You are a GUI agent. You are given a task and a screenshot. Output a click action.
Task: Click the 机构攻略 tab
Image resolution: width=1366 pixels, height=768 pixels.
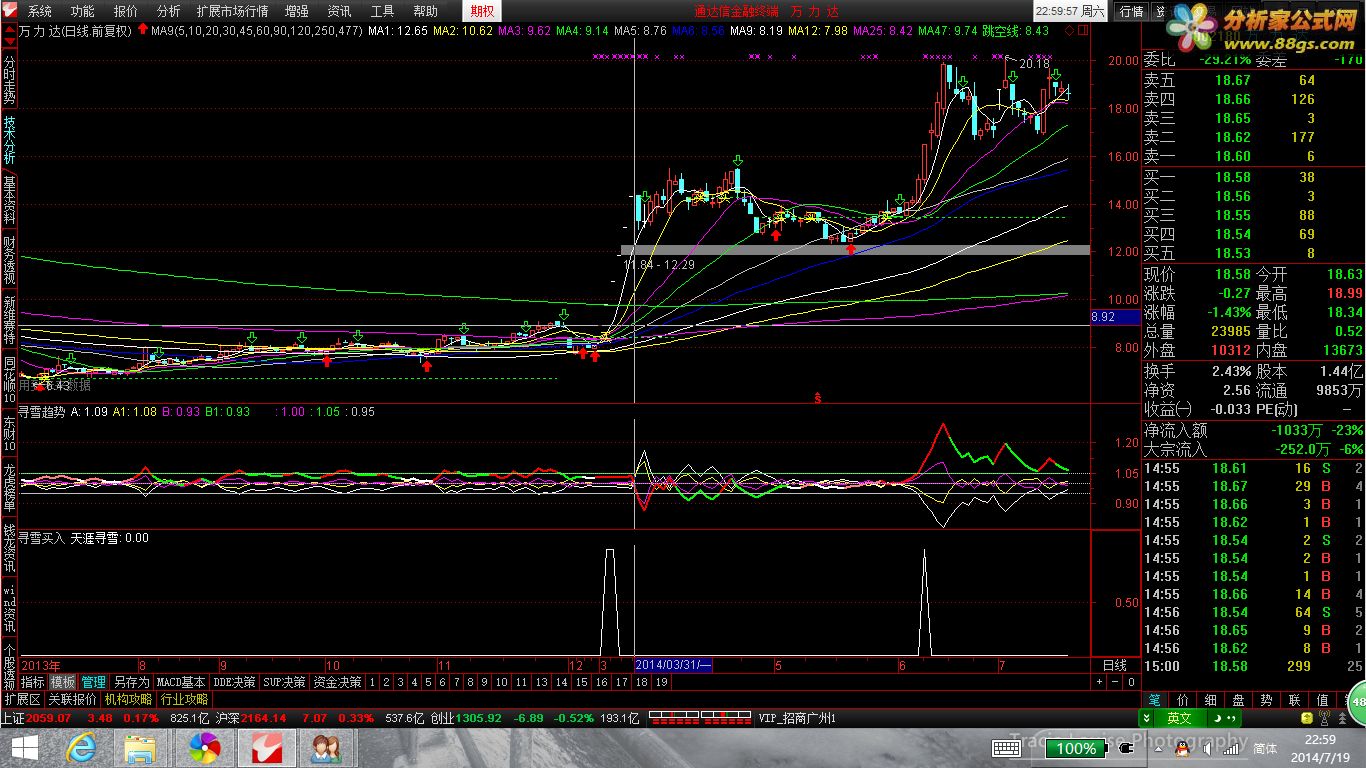[x=129, y=700]
